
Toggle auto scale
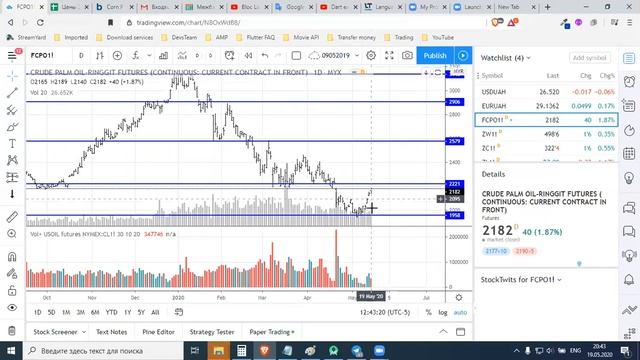coord(460,312)
